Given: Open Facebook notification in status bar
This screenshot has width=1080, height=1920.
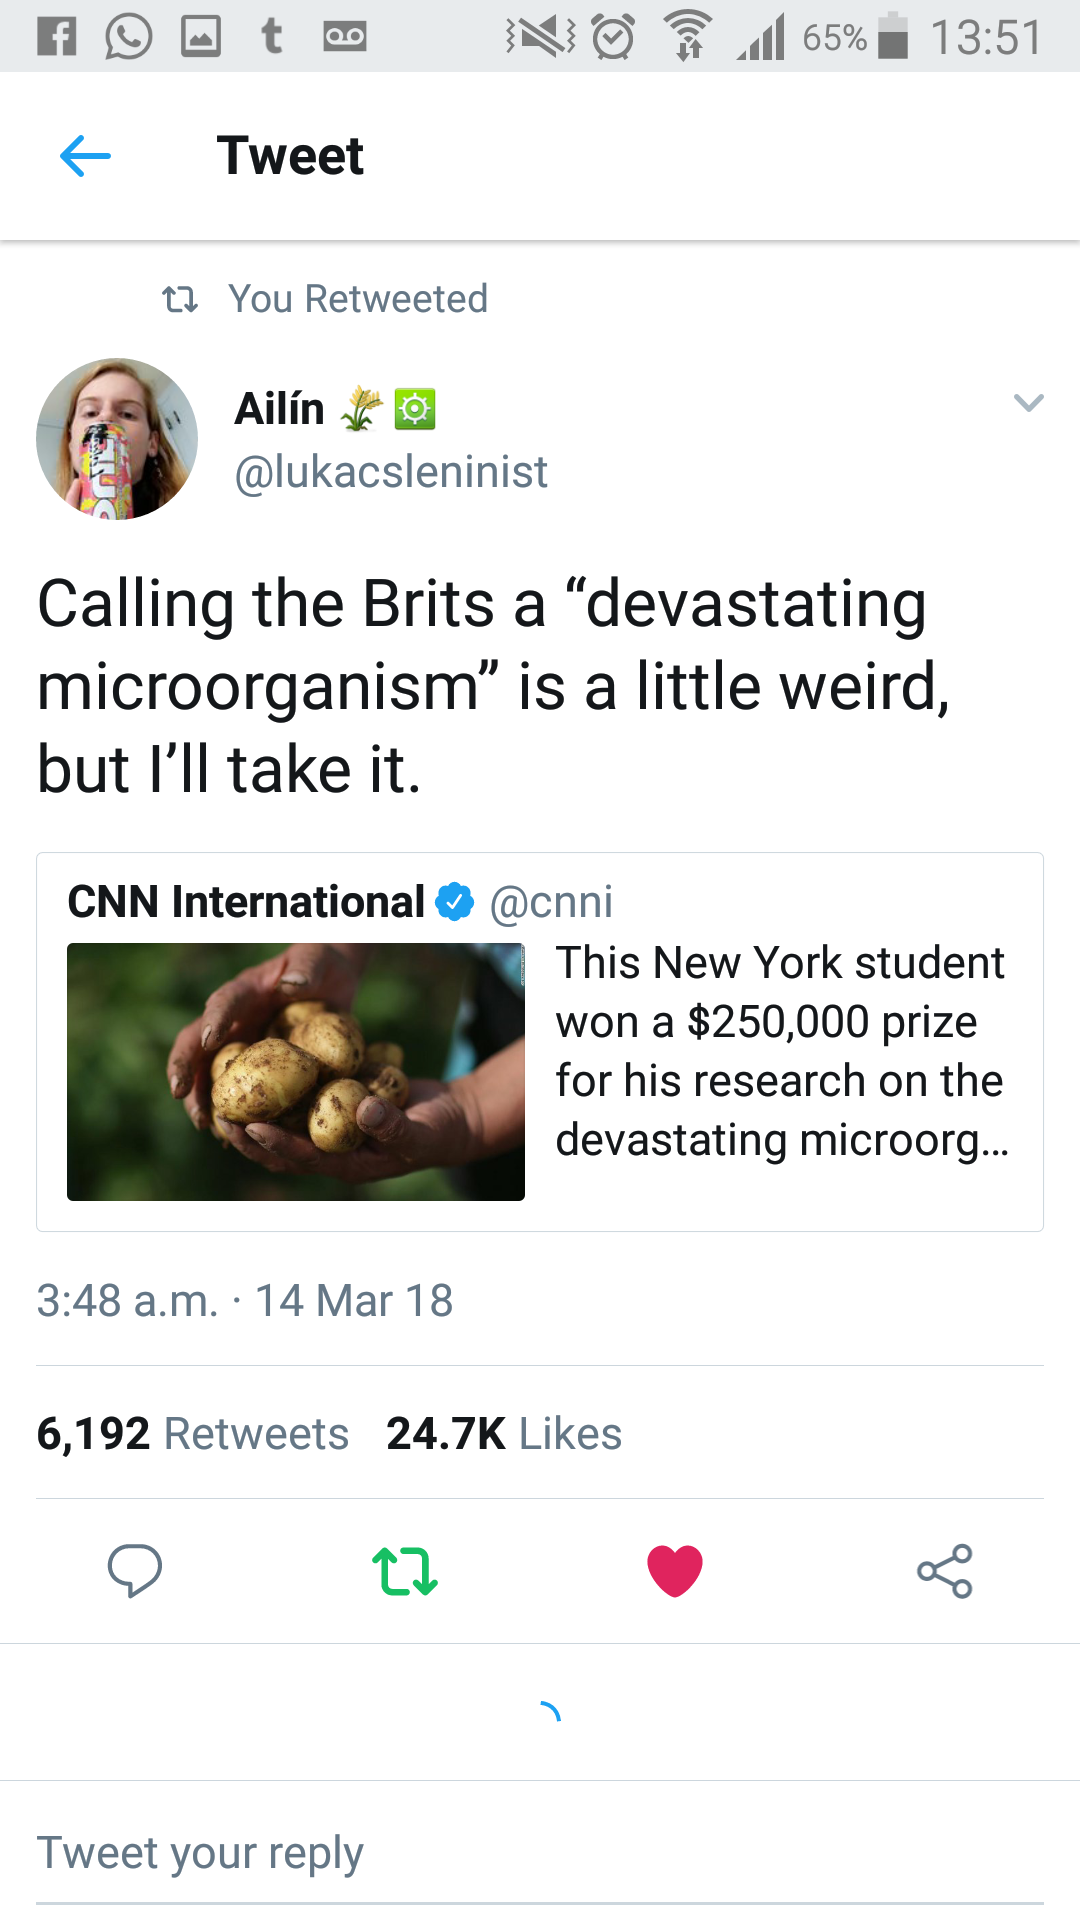Looking at the screenshot, I should 57,37.
